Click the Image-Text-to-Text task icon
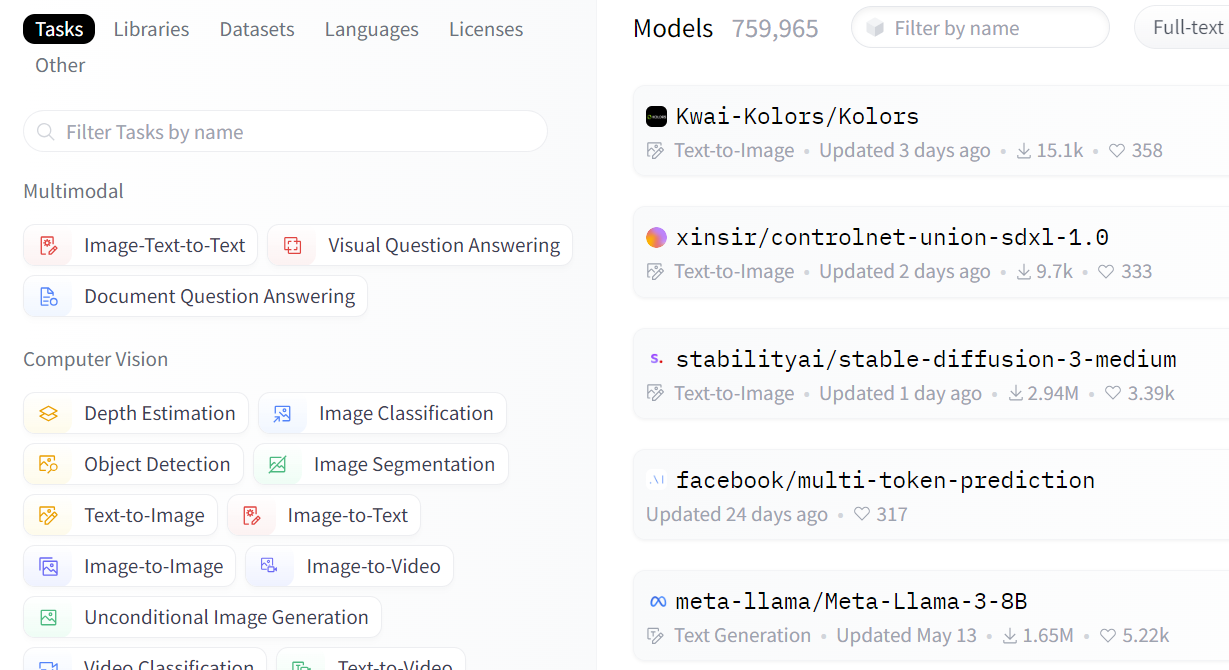Screen dimensions: 1229x670 (x=48, y=245)
